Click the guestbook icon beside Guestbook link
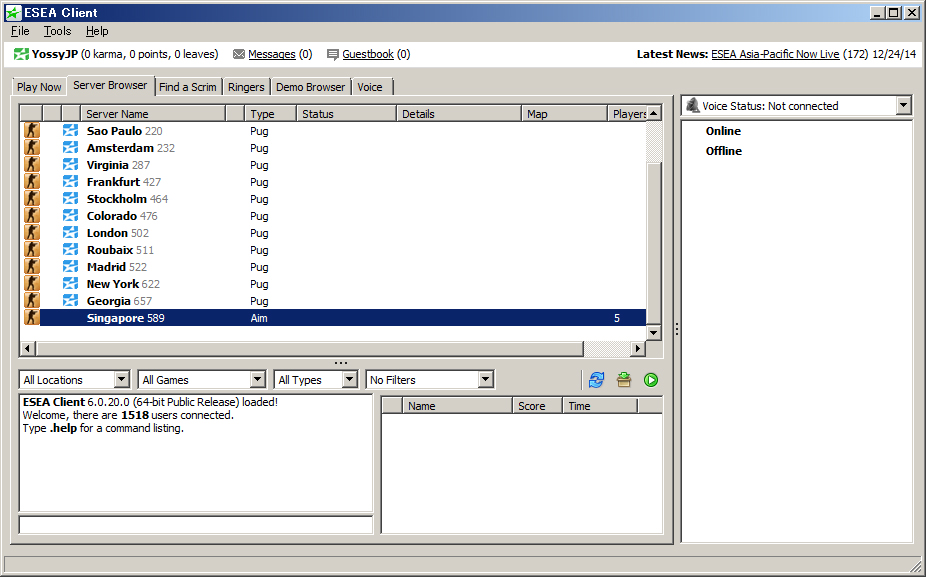The width and height of the screenshot is (926, 577). [333, 54]
